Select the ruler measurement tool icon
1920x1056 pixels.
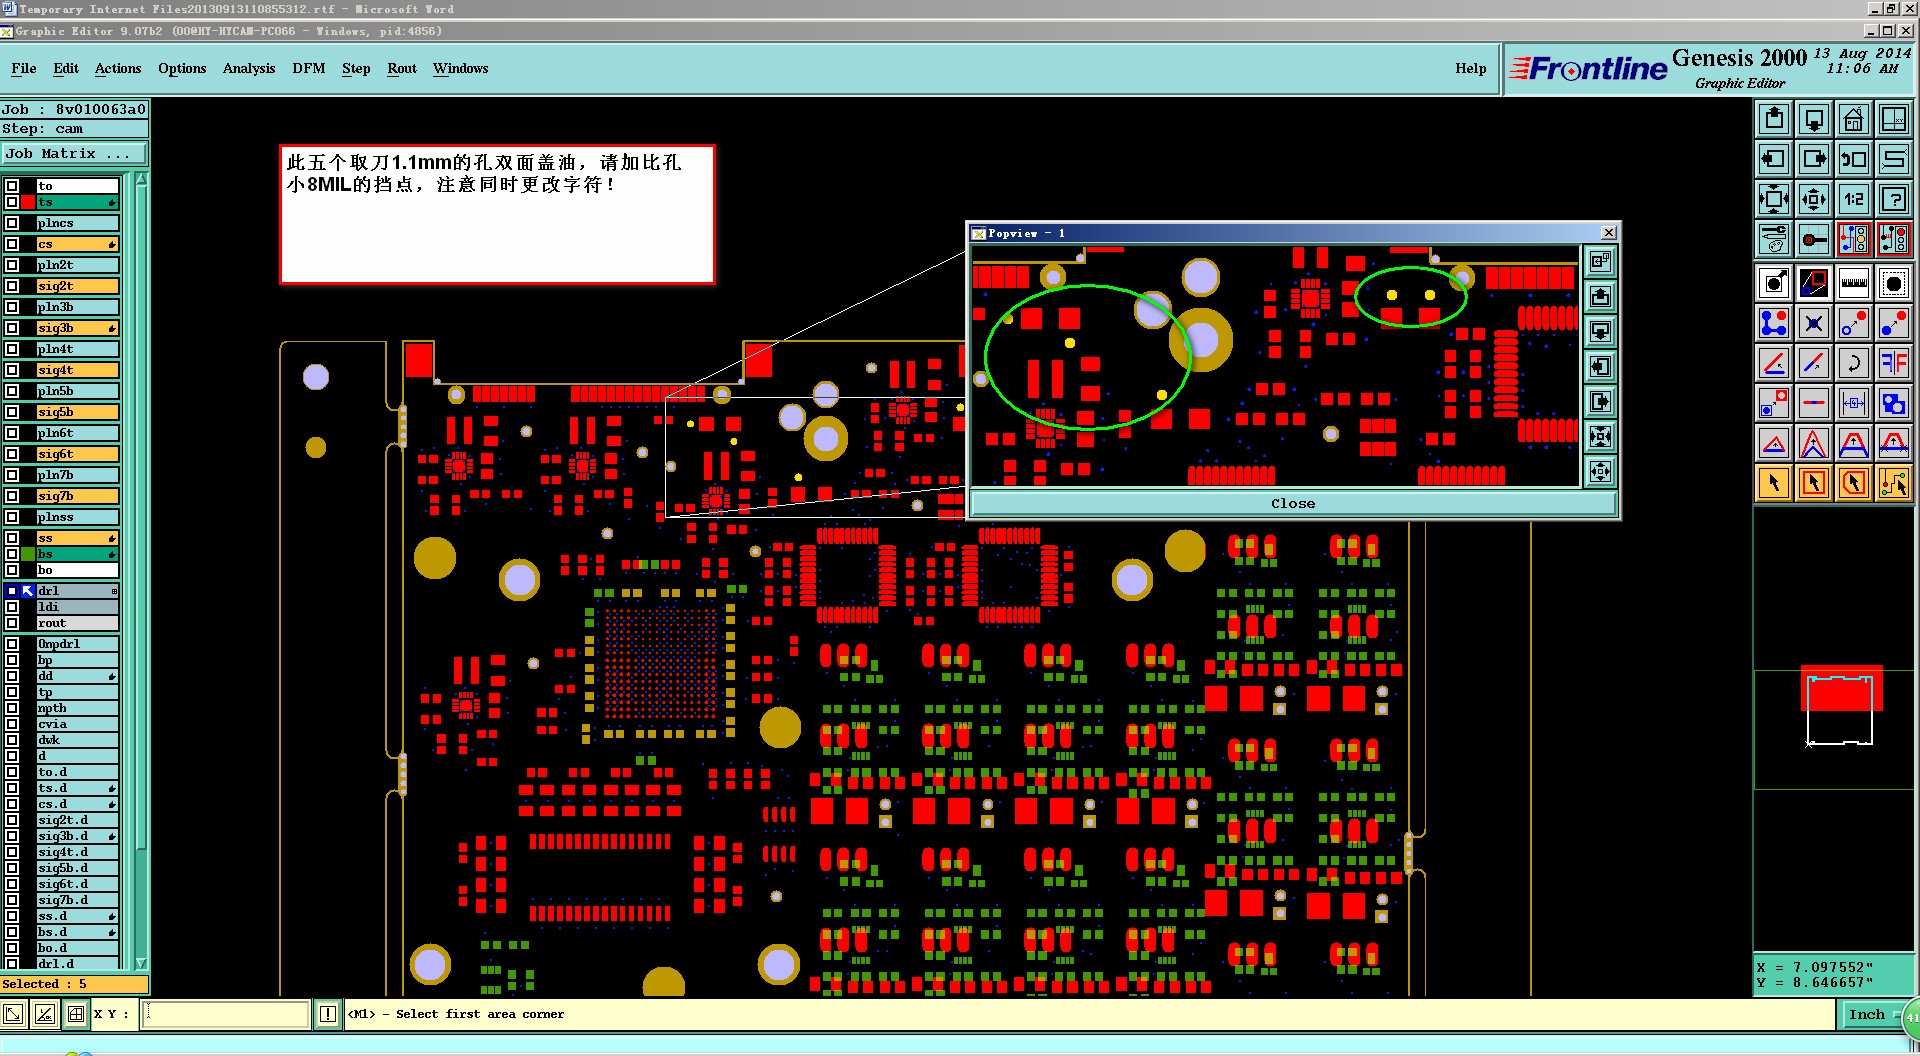pyautogui.click(x=1854, y=284)
